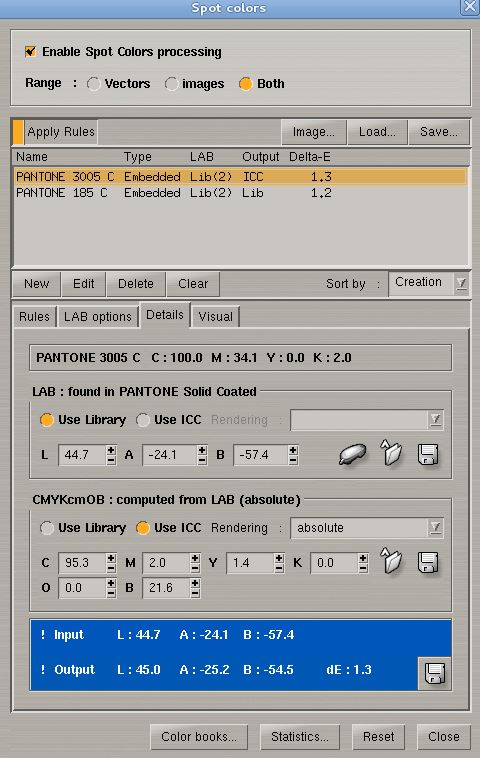Toggle Enable Spot Colors processing checkbox
Screen dimensions: 480x758
[x=30, y=51]
